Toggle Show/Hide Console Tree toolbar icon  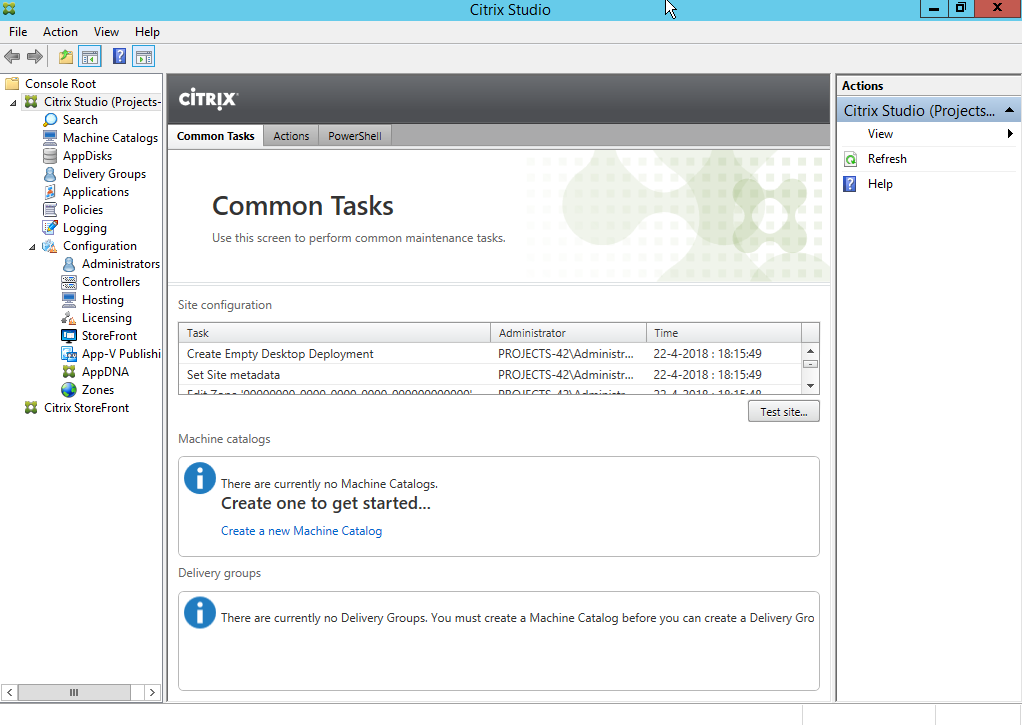pyautogui.click(x=90, y=57)
